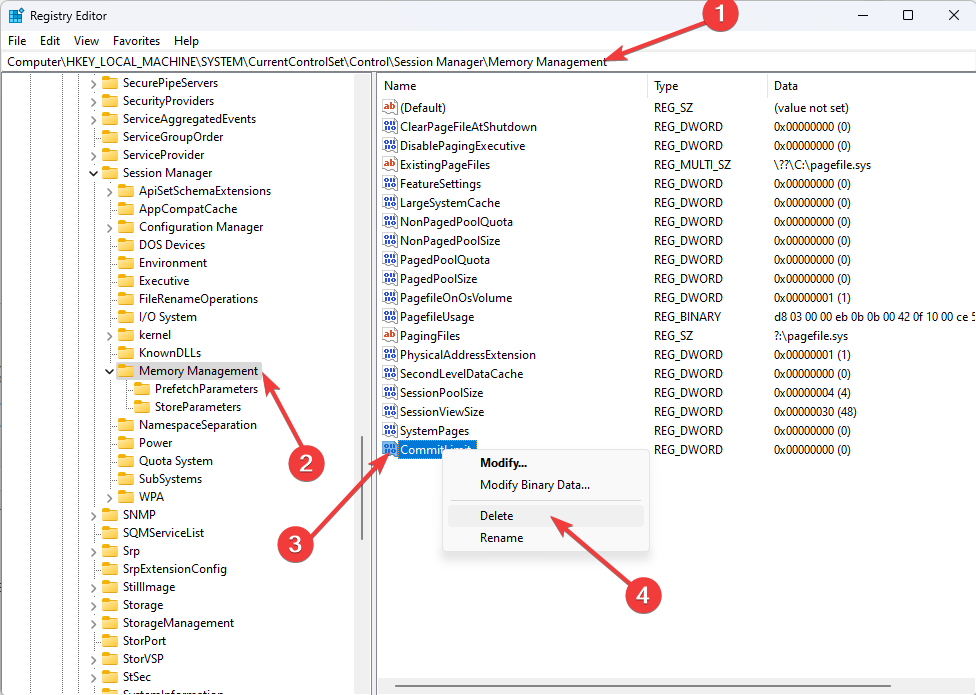Select the PagefileOnOsVolume value name
This screenshot has width=976, height=695.
tap(456, 297)
